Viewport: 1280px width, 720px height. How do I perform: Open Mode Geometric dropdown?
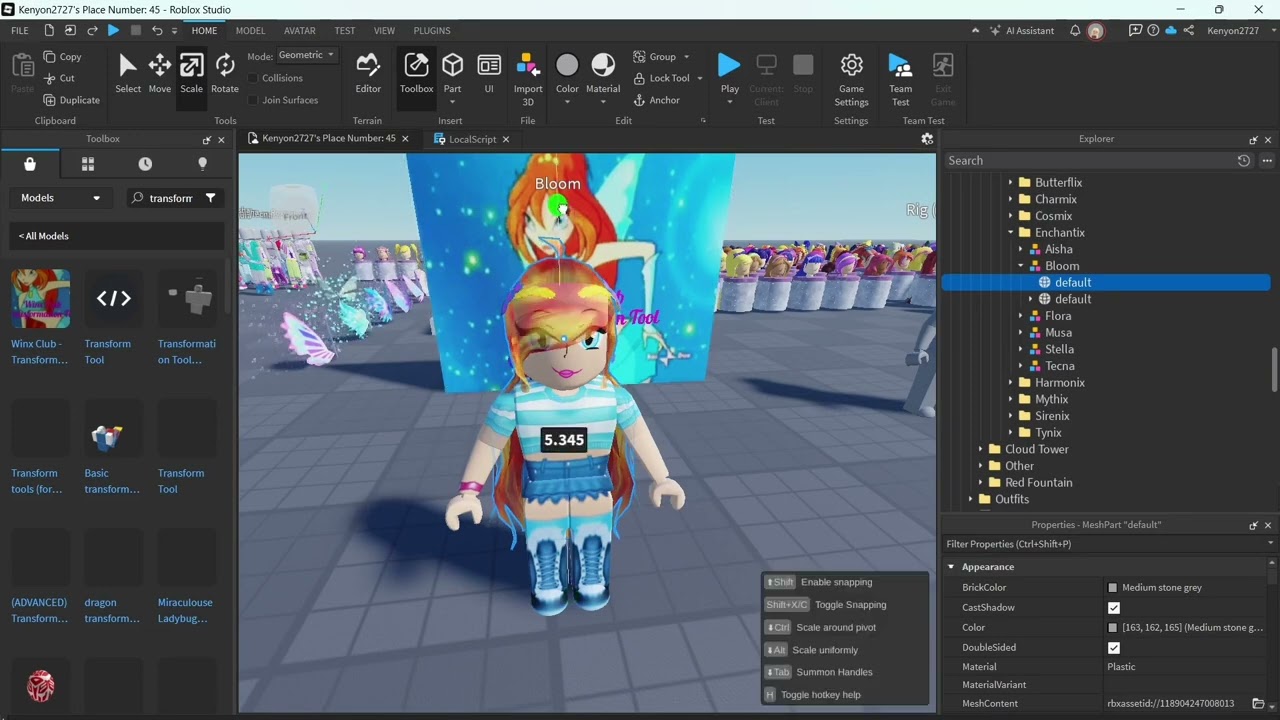click(x=306, y=55)
